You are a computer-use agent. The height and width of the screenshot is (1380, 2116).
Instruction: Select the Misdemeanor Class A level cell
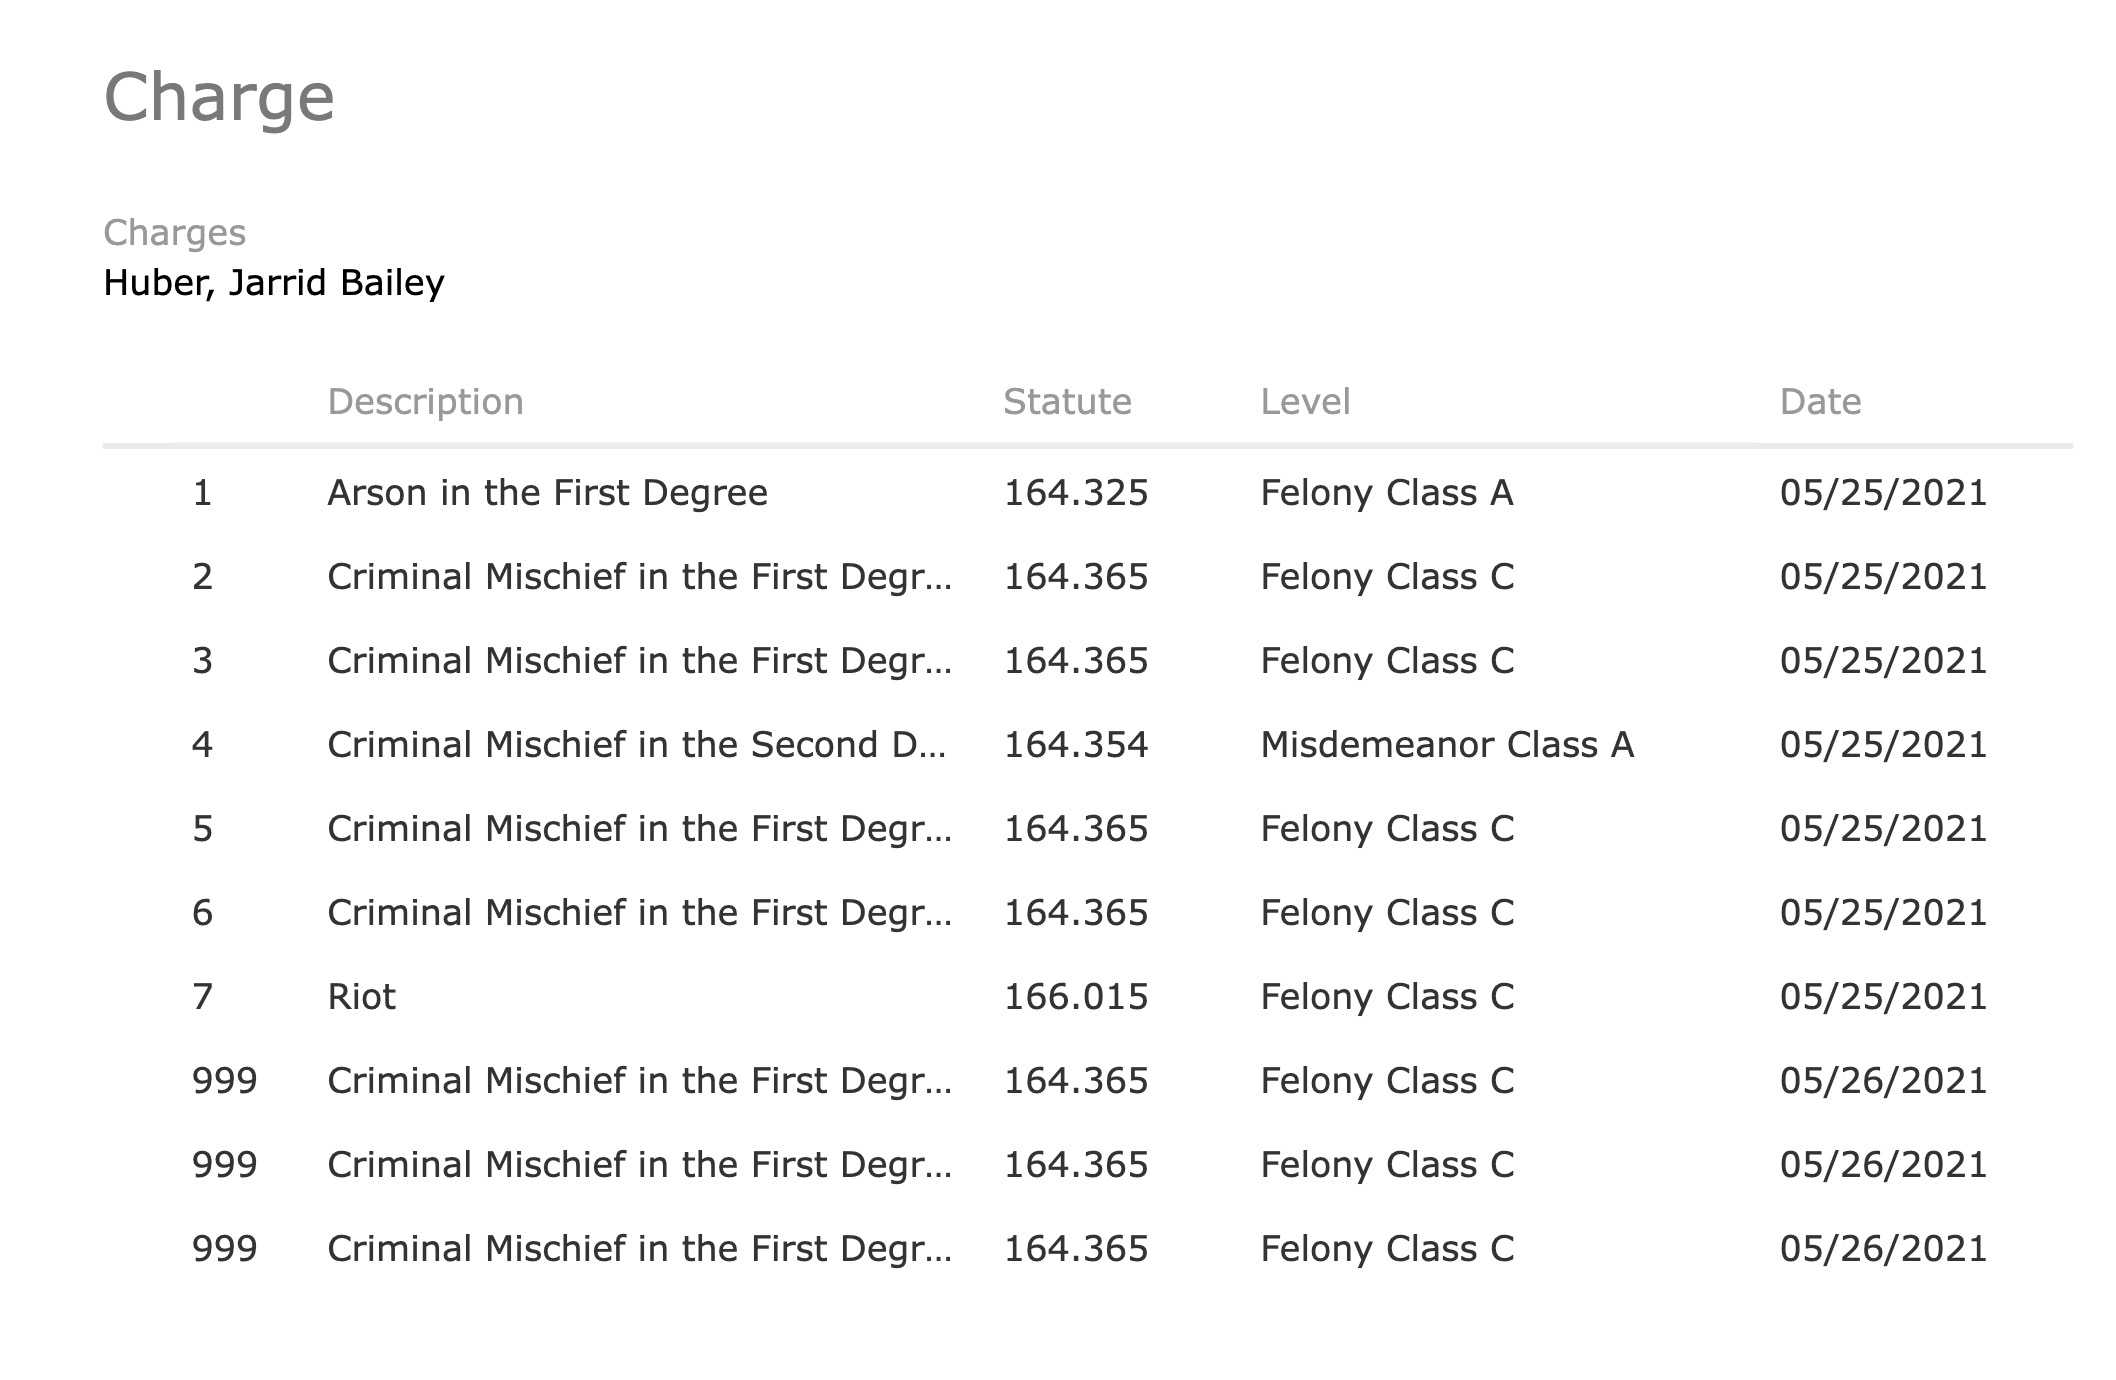tap(1446, 745)
